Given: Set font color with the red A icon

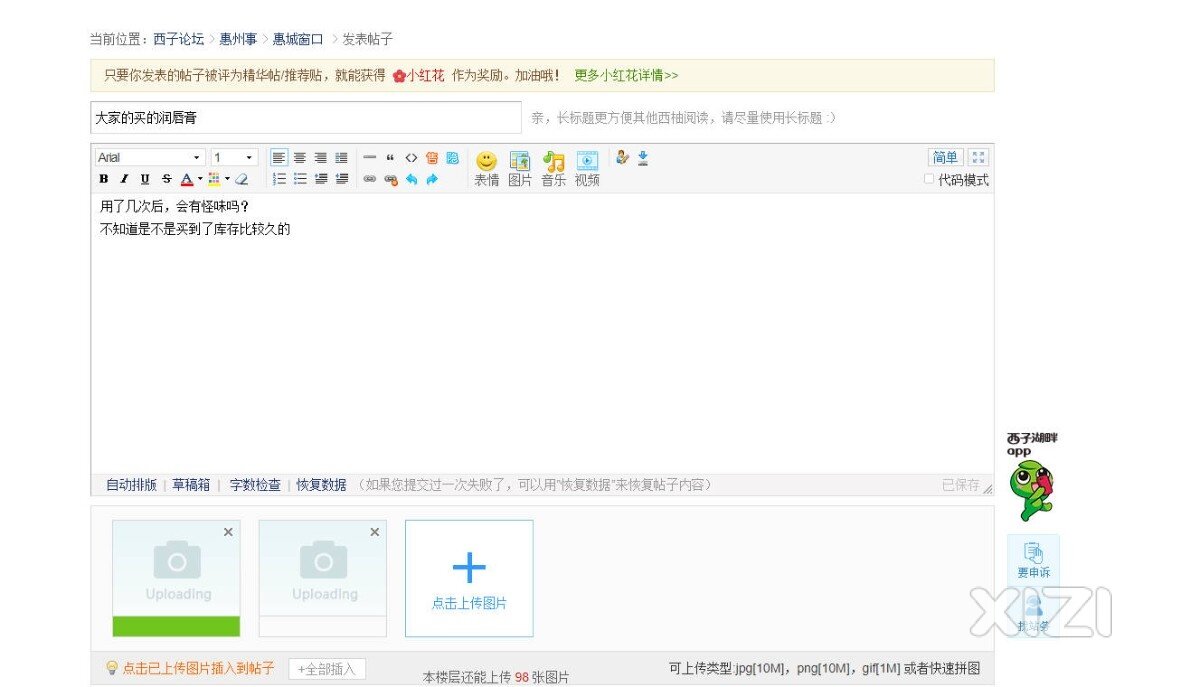Looking at the screenshot, I should tap(186, 179).
